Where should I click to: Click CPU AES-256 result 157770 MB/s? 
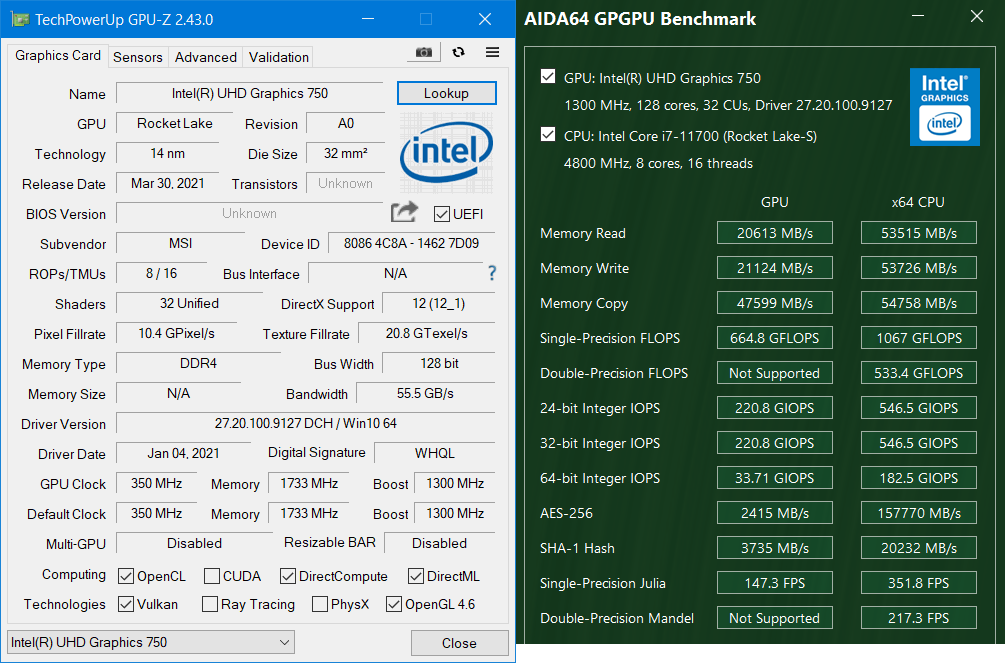point(918,513)
